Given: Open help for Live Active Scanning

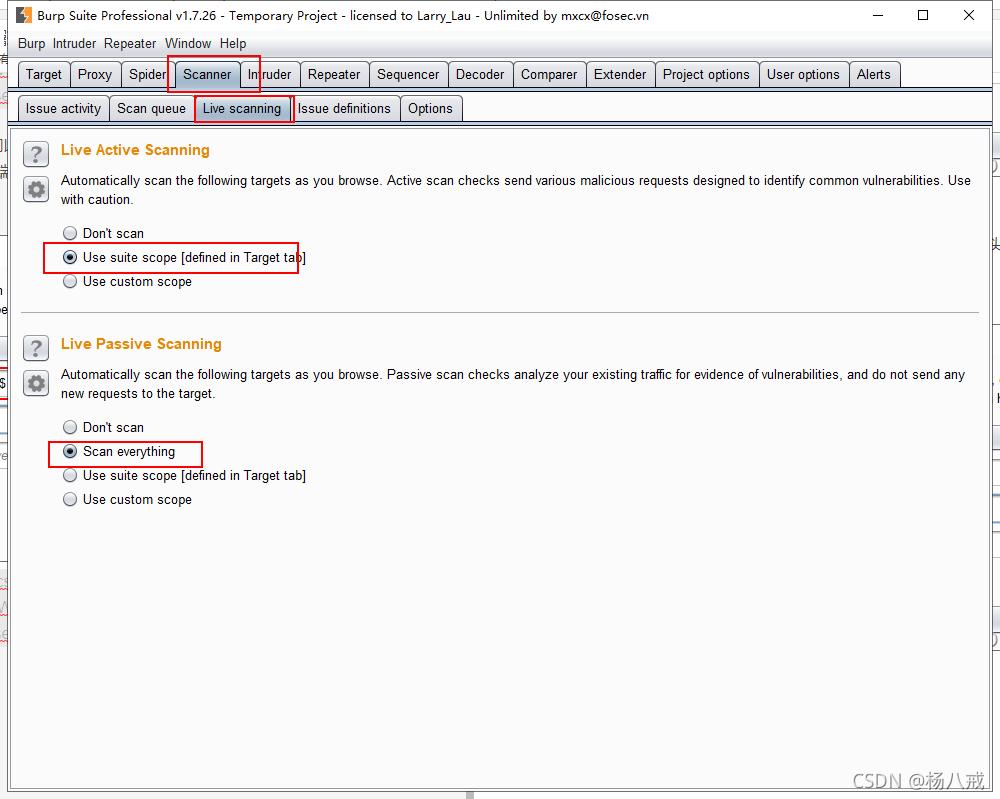Looking at the screenshot, I should pyautogui.click(x=36, y=154).
